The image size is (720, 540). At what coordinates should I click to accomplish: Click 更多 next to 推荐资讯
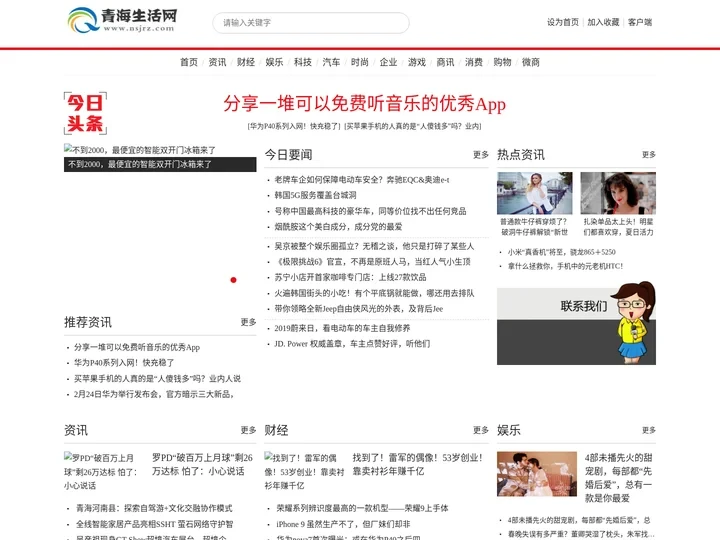[x=248, y=322]
